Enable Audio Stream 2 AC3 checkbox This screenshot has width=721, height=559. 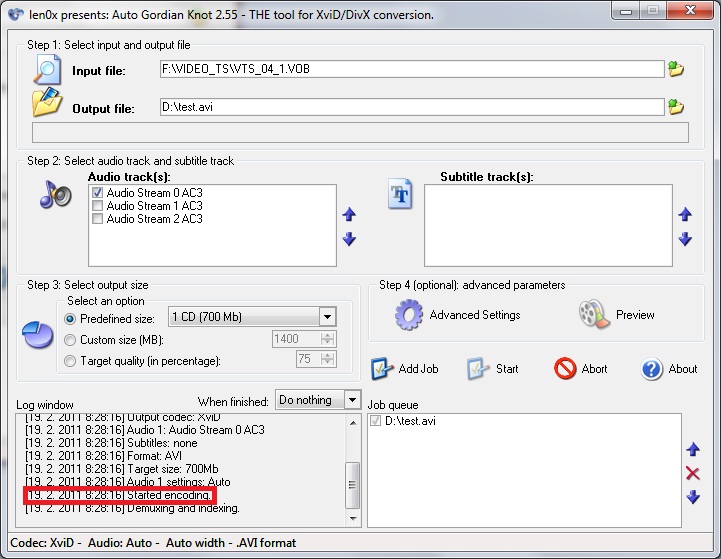(97, 218)
